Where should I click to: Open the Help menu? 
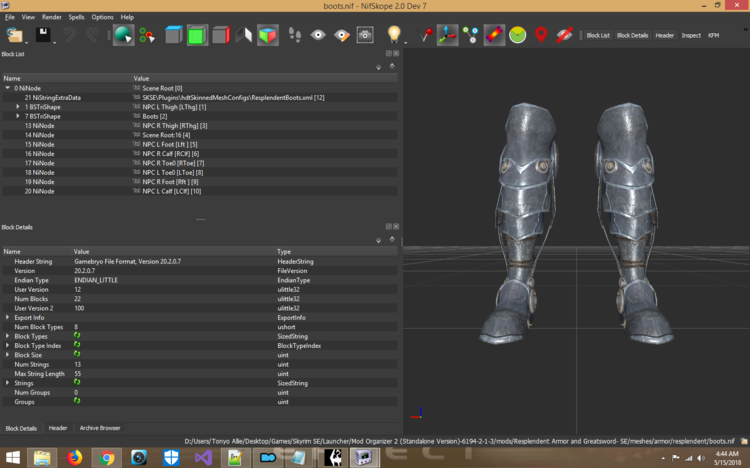coord(127,17)
